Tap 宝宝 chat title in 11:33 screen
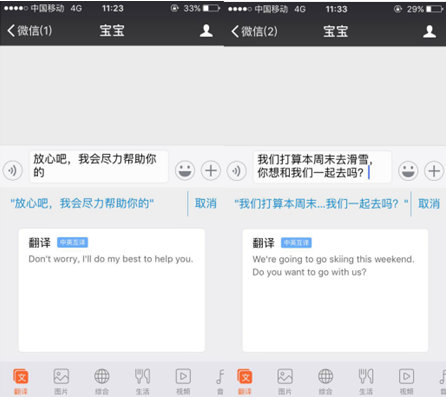 click(x=336, y=31)
